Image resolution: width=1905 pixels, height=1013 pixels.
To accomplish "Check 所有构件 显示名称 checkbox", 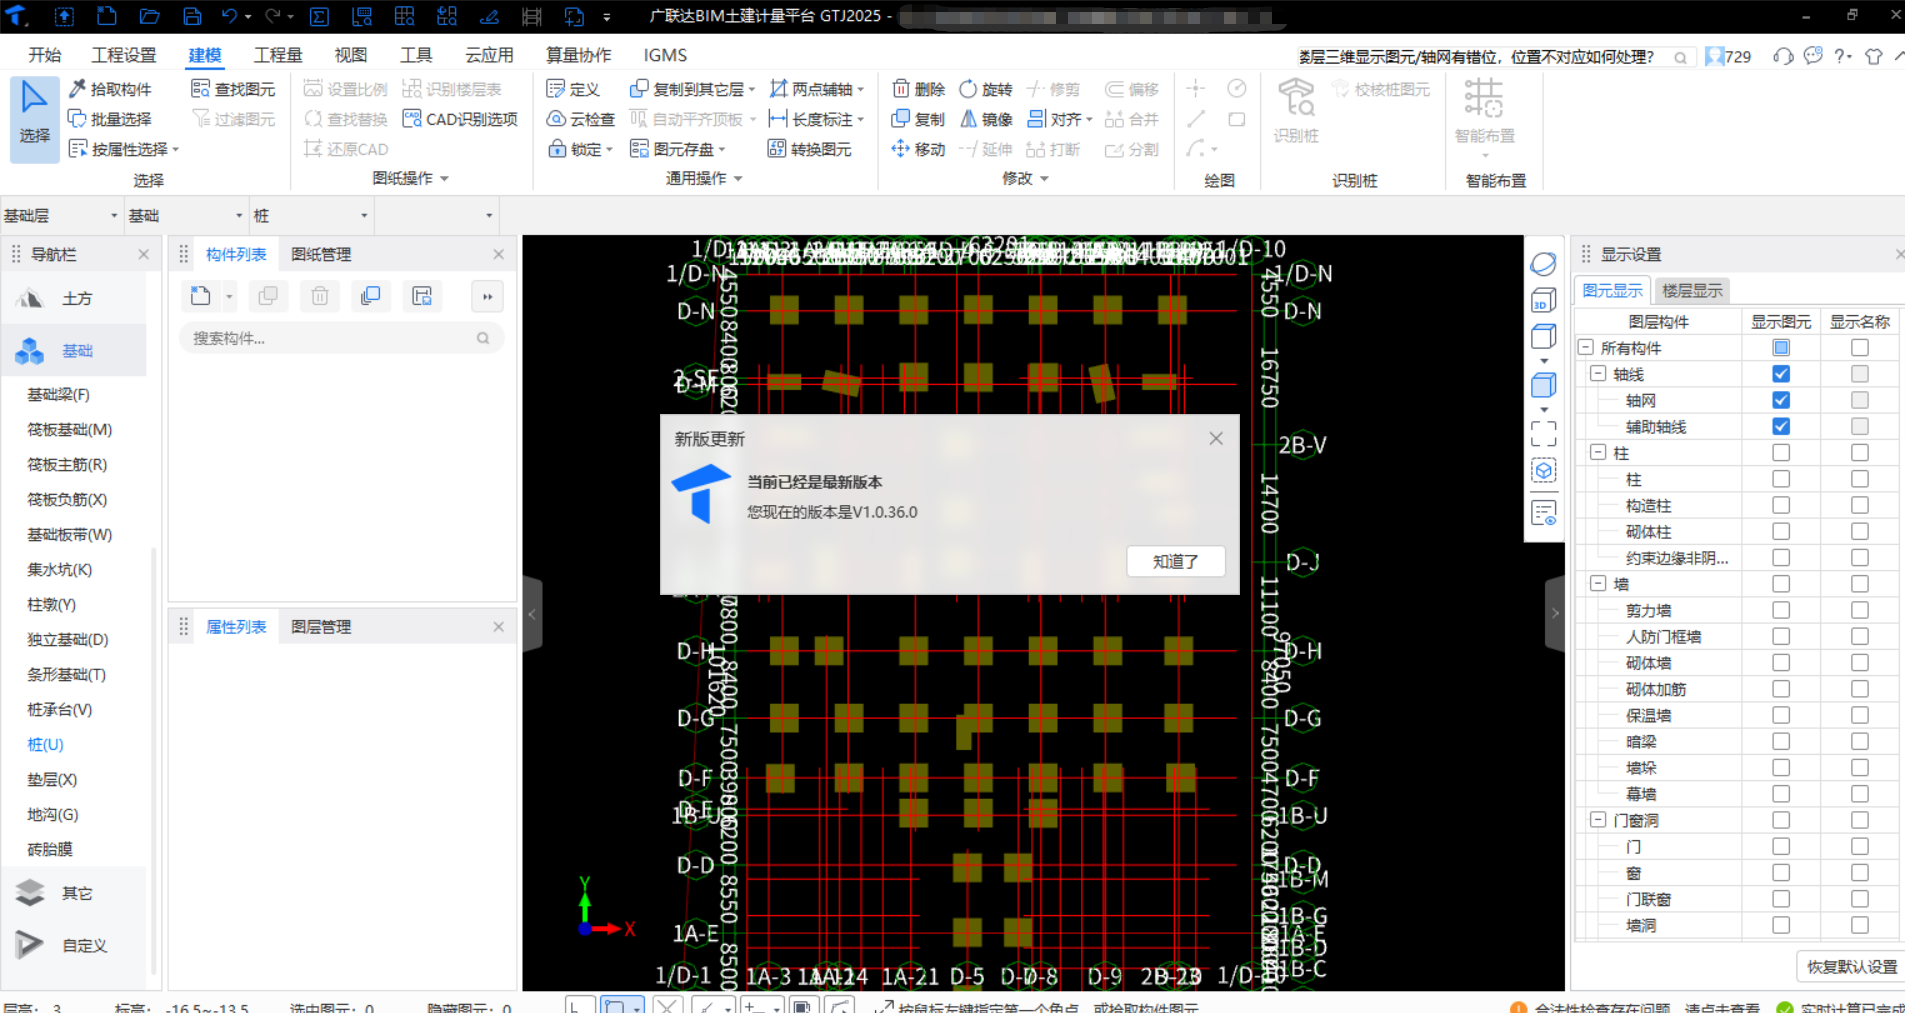I will pyautogui.click(x=1860, y=348).
